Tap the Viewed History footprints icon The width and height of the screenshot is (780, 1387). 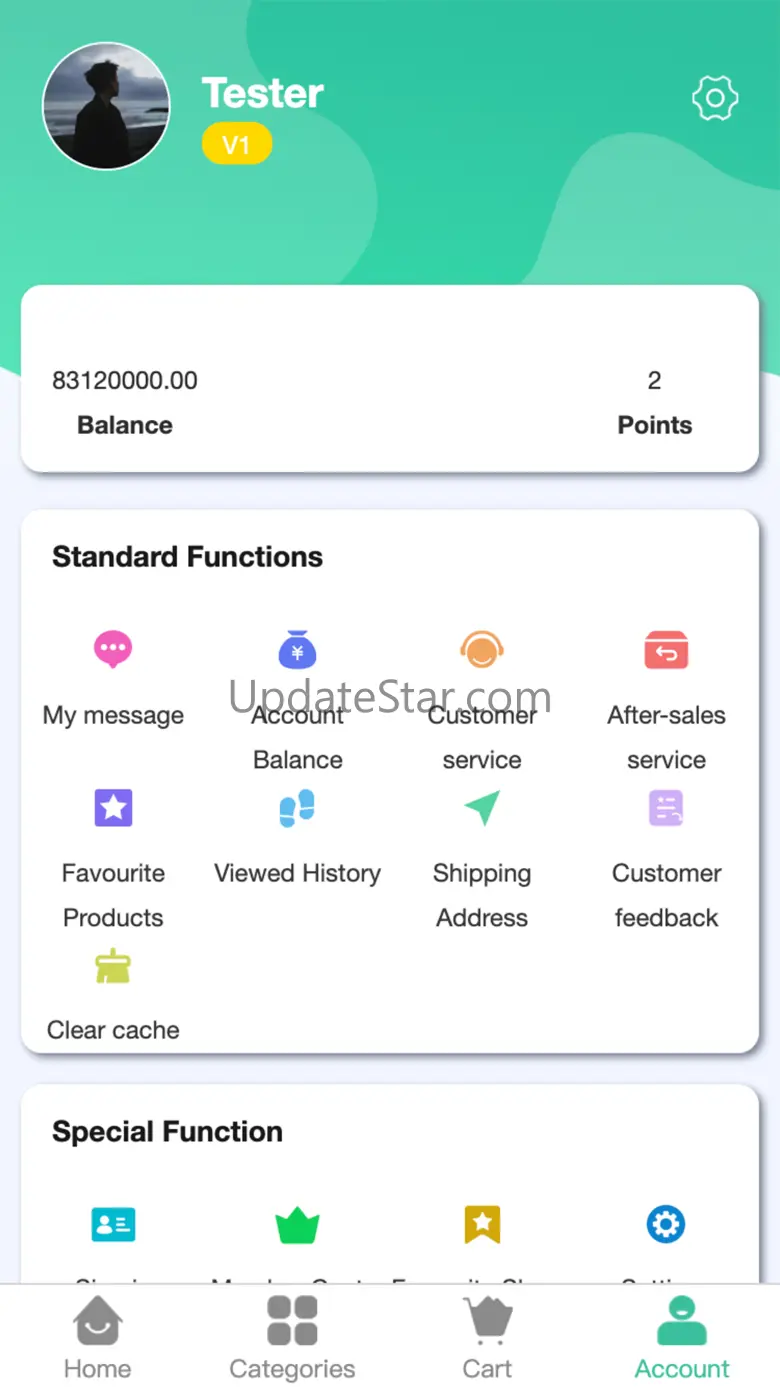297,808
